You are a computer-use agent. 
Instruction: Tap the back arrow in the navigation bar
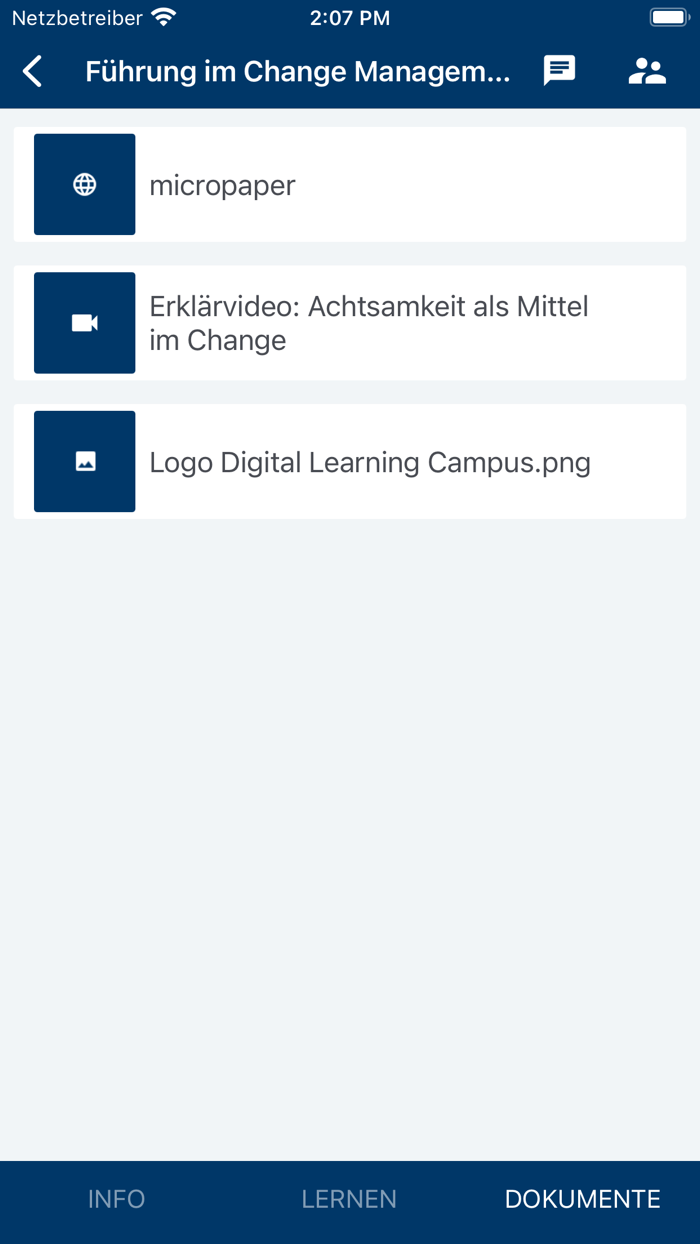coord(30,71)
